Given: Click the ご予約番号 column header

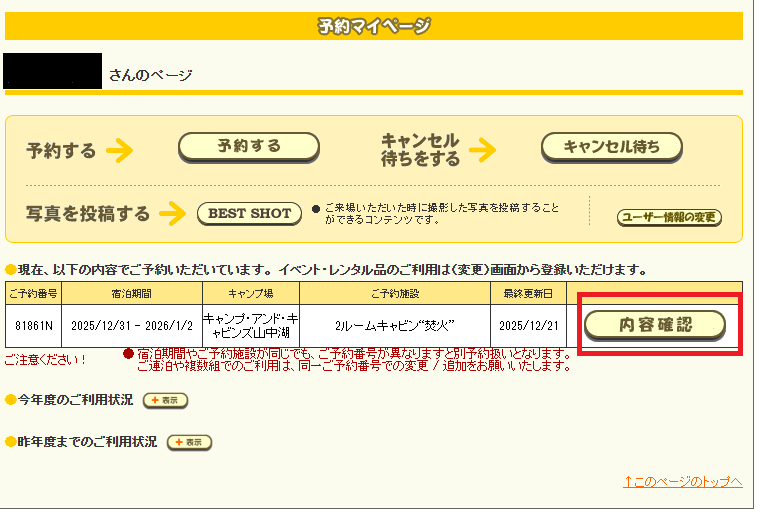Looking at the screenshot, I should point(35,294).
